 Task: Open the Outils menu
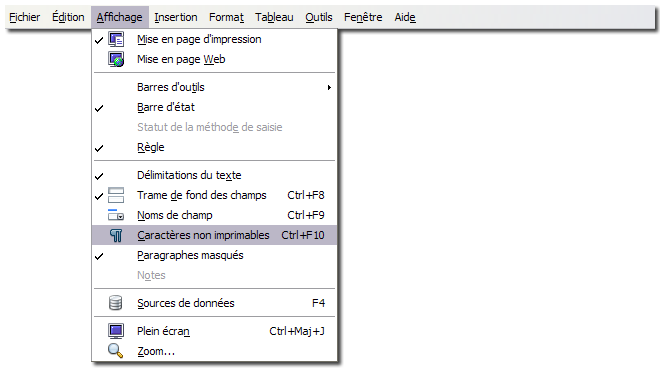coord(319,17)
